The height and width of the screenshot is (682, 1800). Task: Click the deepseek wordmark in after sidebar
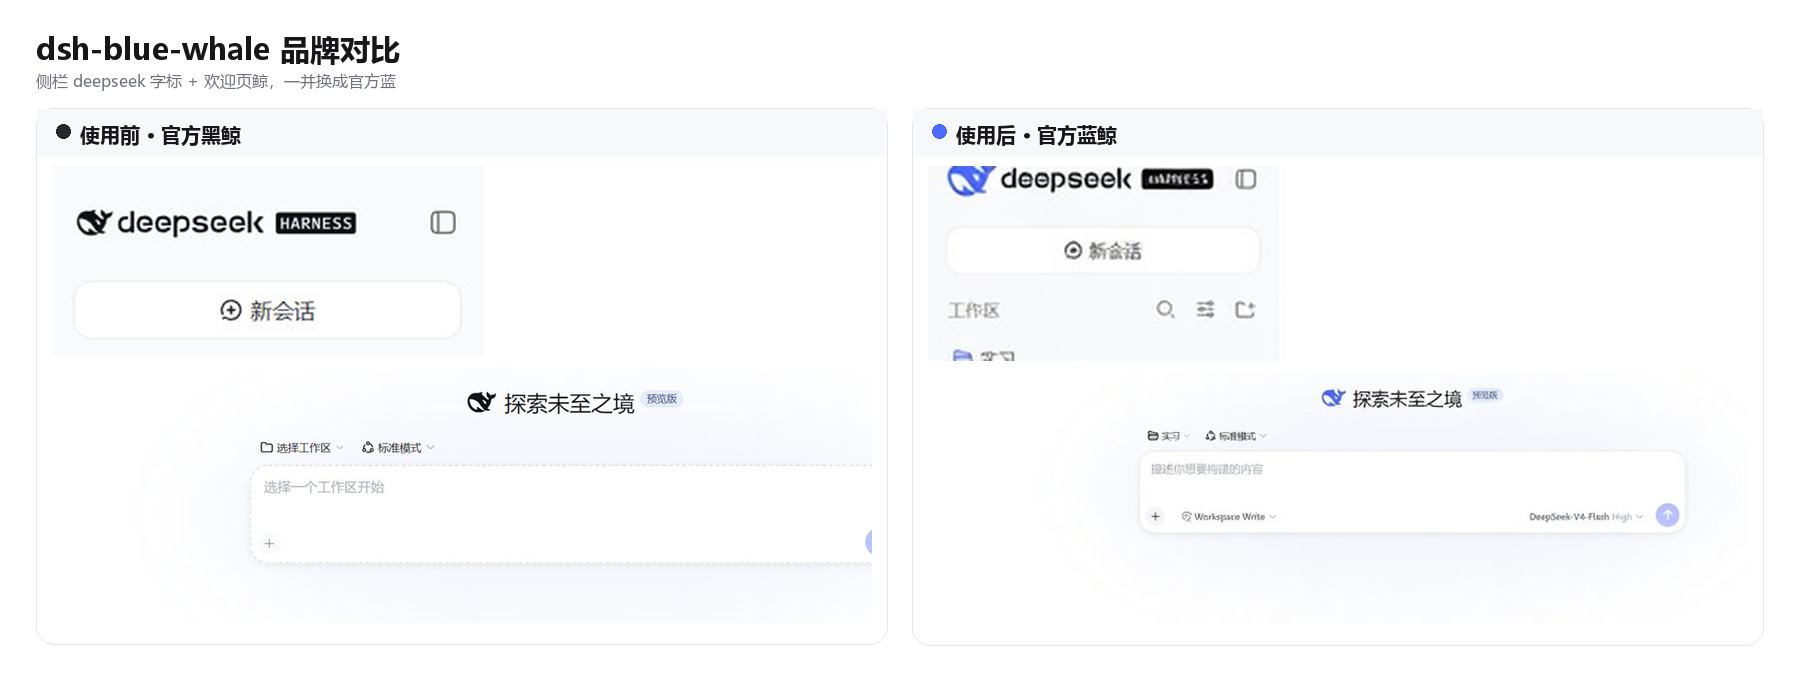pyautogui.click(x=1065, y=179)
